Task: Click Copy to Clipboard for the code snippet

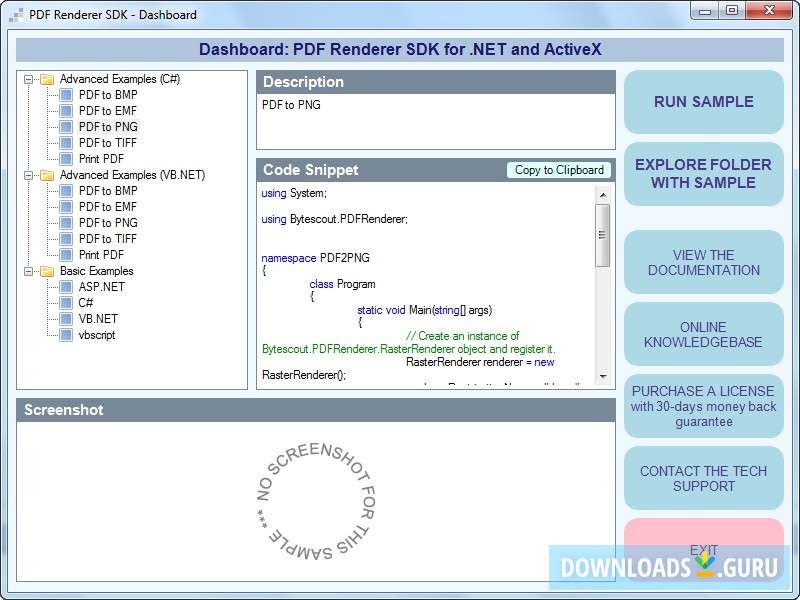Action: 559,170
